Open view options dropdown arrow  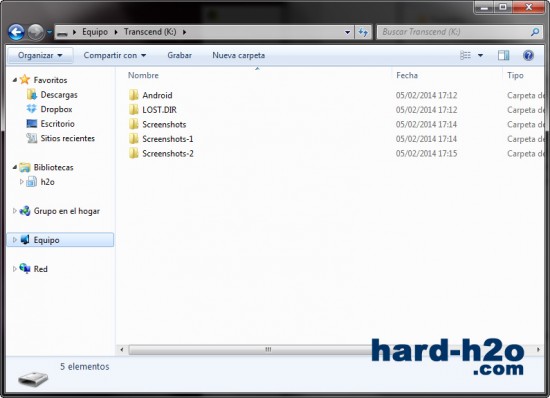pos(481,55)
